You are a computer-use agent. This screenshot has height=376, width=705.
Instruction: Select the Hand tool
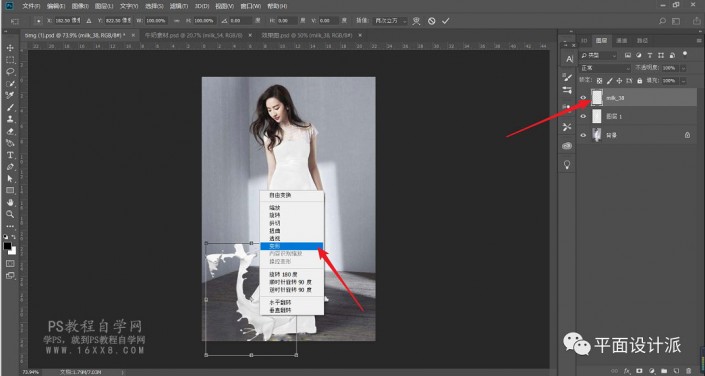coord(10,202)
